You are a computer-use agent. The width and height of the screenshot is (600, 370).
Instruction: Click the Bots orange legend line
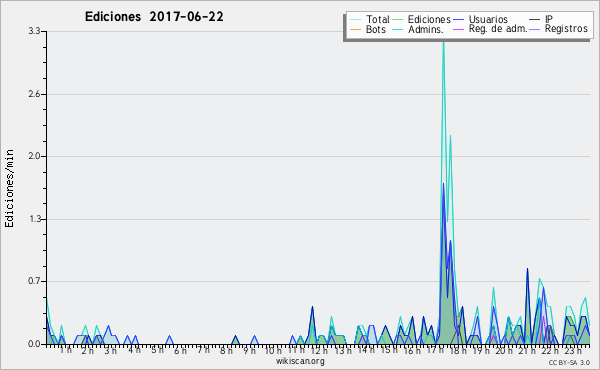(355, 29)
